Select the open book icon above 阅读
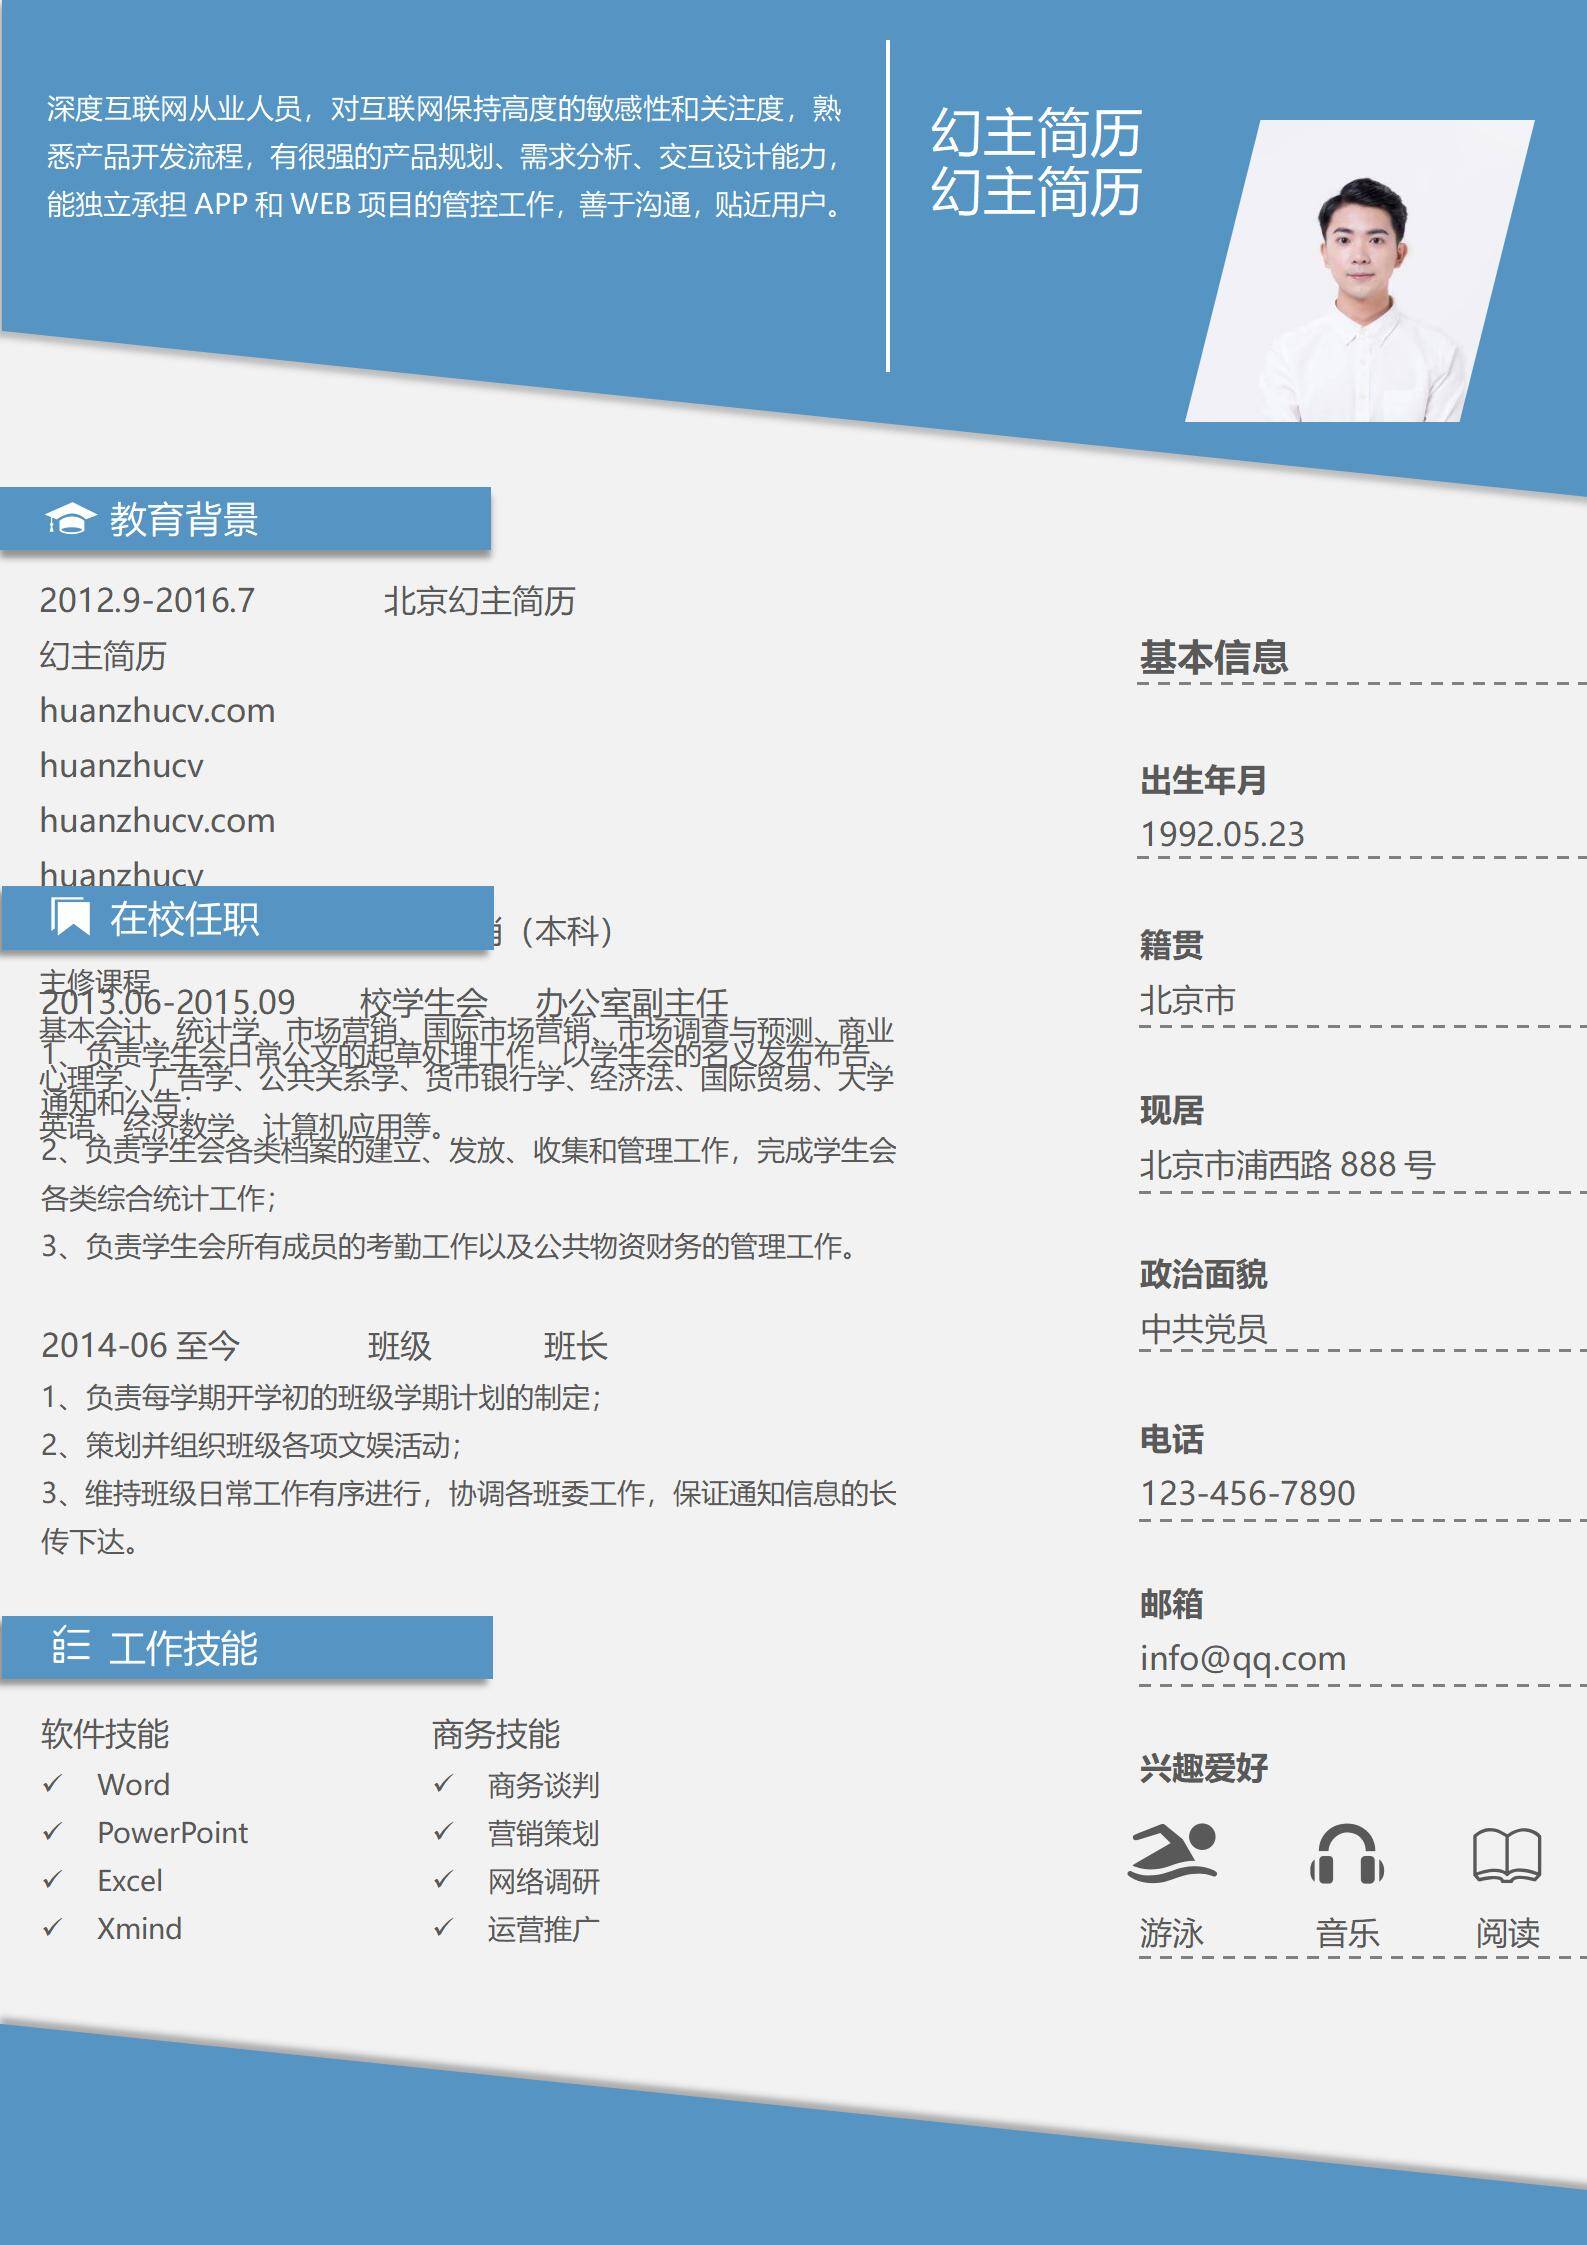The image size is (1587, 2245). click(x=1506, y=1854)
